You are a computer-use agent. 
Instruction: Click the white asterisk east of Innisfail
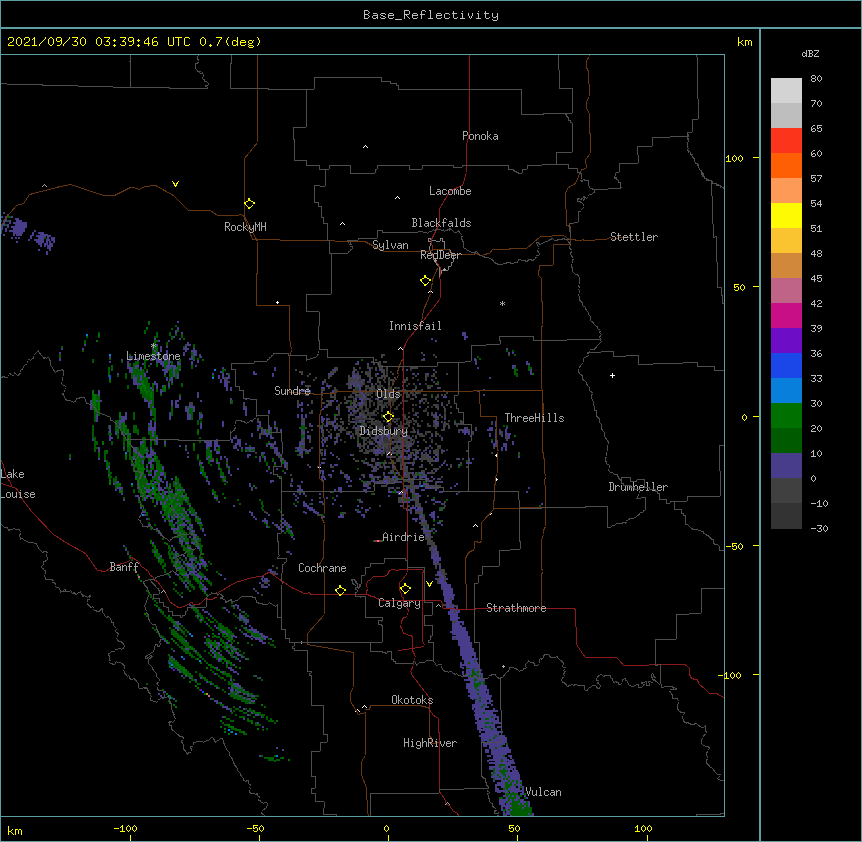(502, 303)
